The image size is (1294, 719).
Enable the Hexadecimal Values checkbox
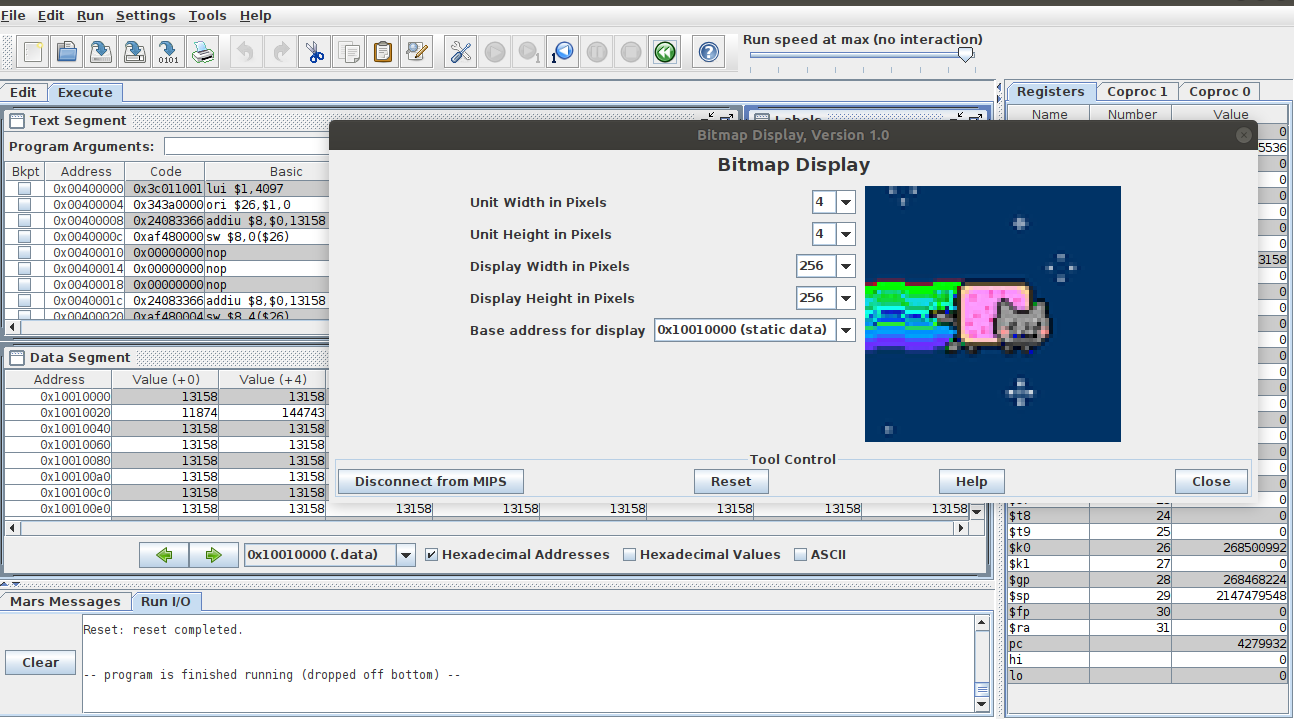629,554
